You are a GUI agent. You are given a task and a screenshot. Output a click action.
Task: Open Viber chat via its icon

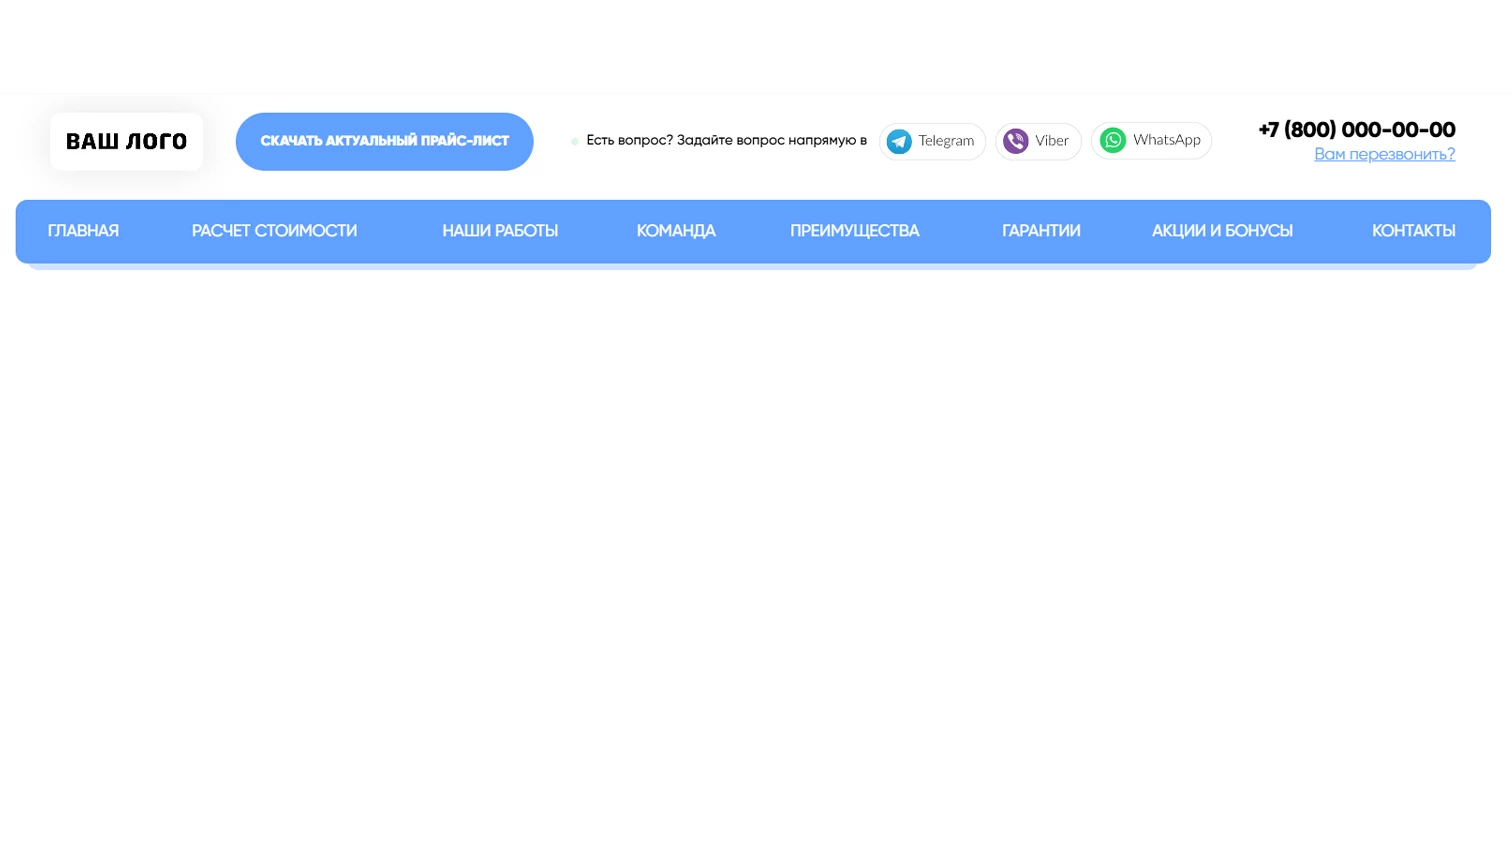[1015, 141]
